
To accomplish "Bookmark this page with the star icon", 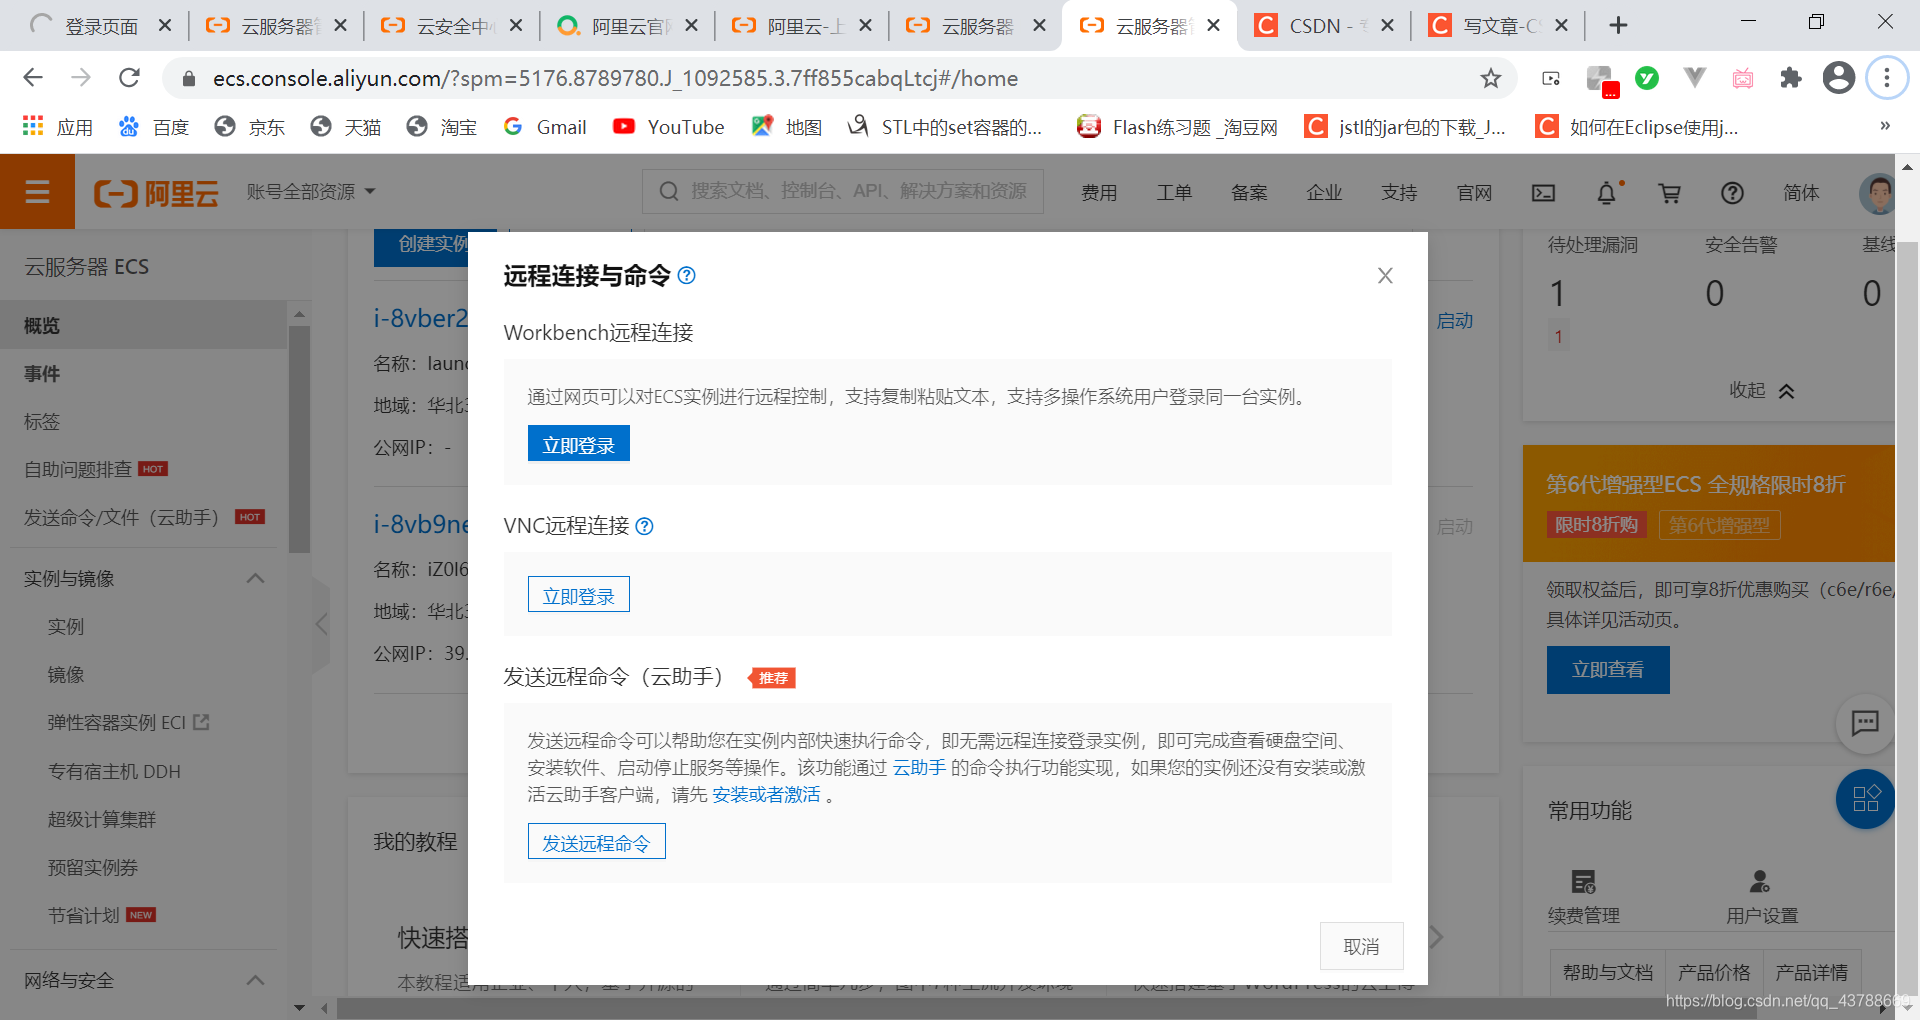I will [1491, 78].
